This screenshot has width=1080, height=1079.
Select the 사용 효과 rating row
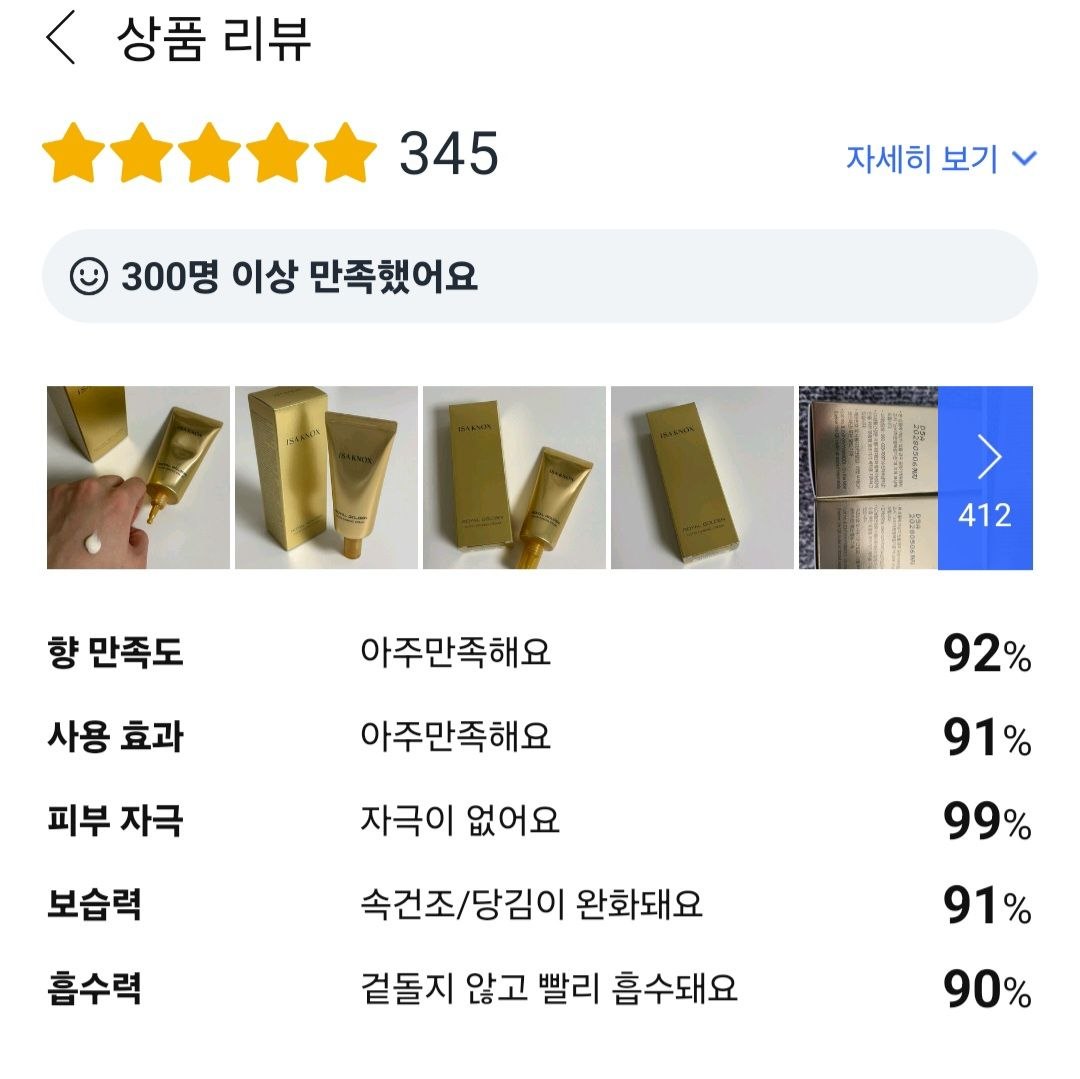[x=539, y=736]
